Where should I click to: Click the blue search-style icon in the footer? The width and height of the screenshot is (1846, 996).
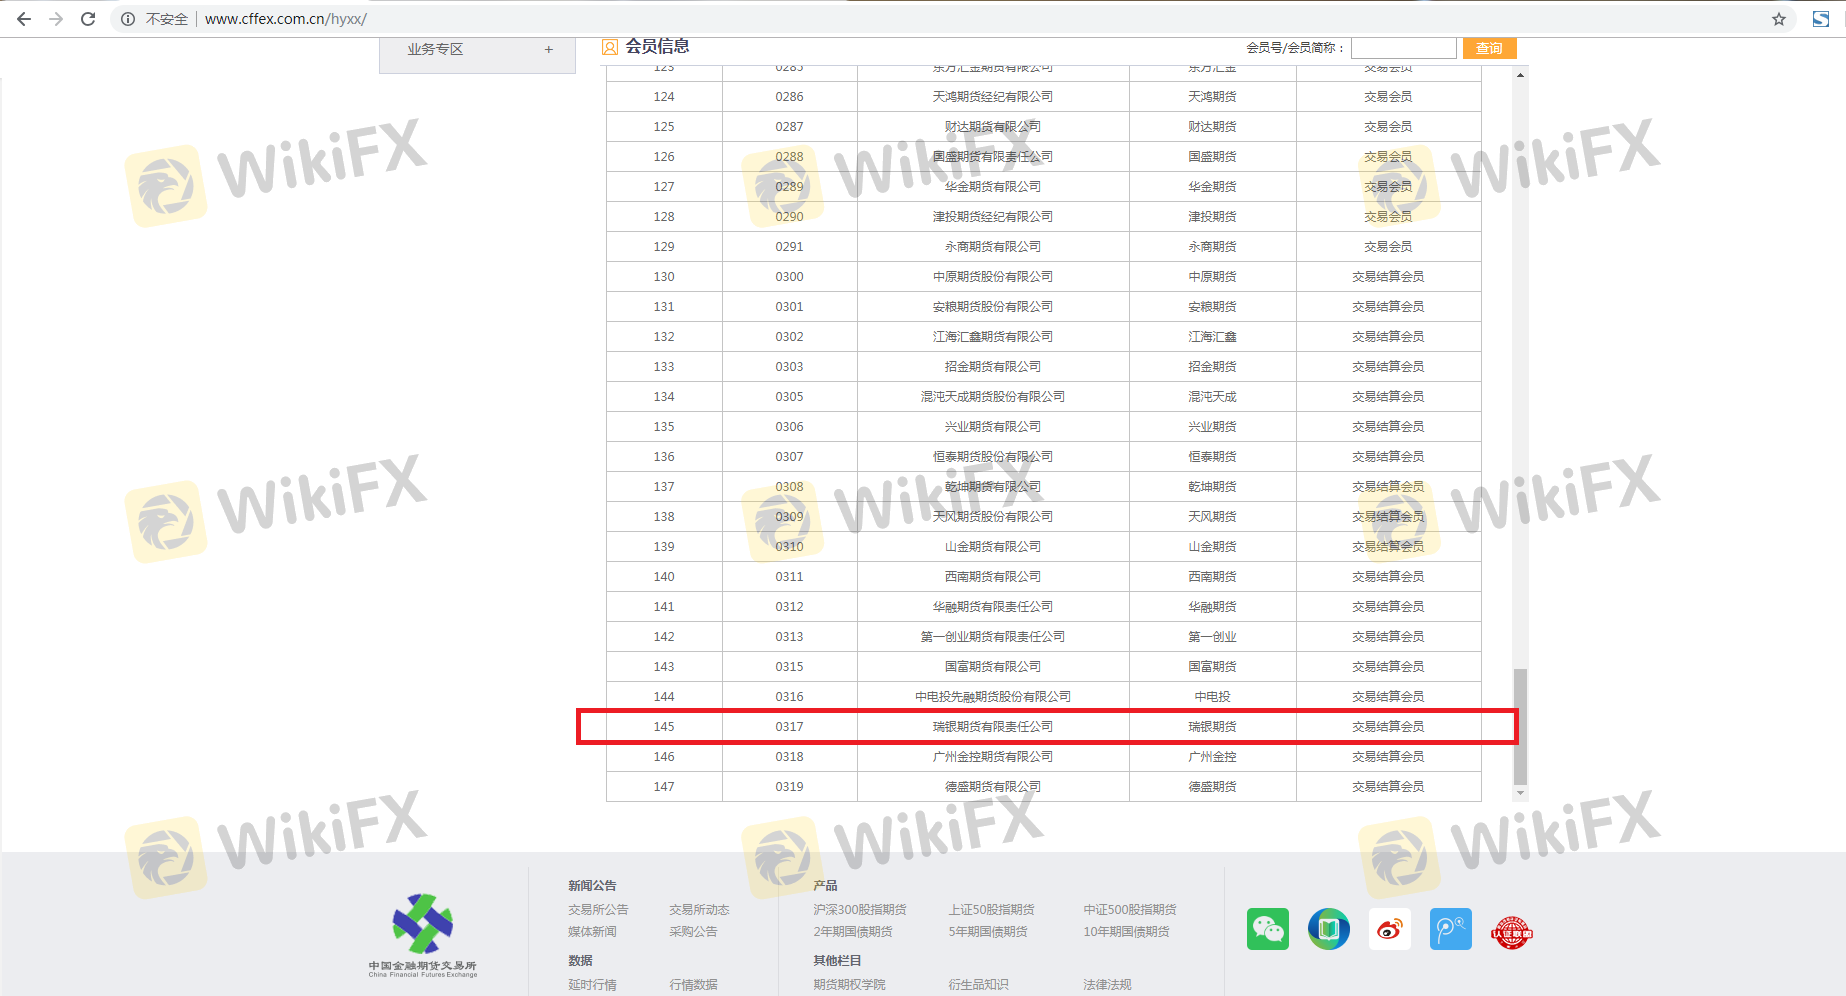1450,929
